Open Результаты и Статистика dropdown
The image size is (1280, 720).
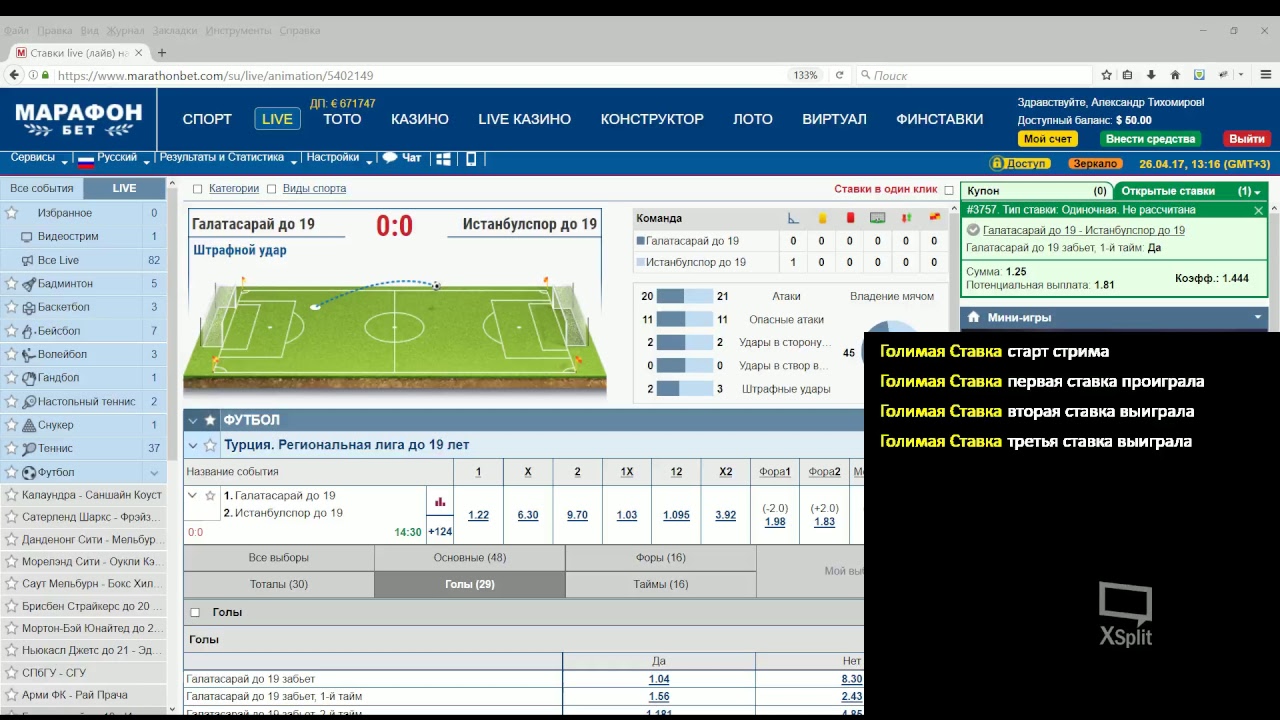coord(228,158)
